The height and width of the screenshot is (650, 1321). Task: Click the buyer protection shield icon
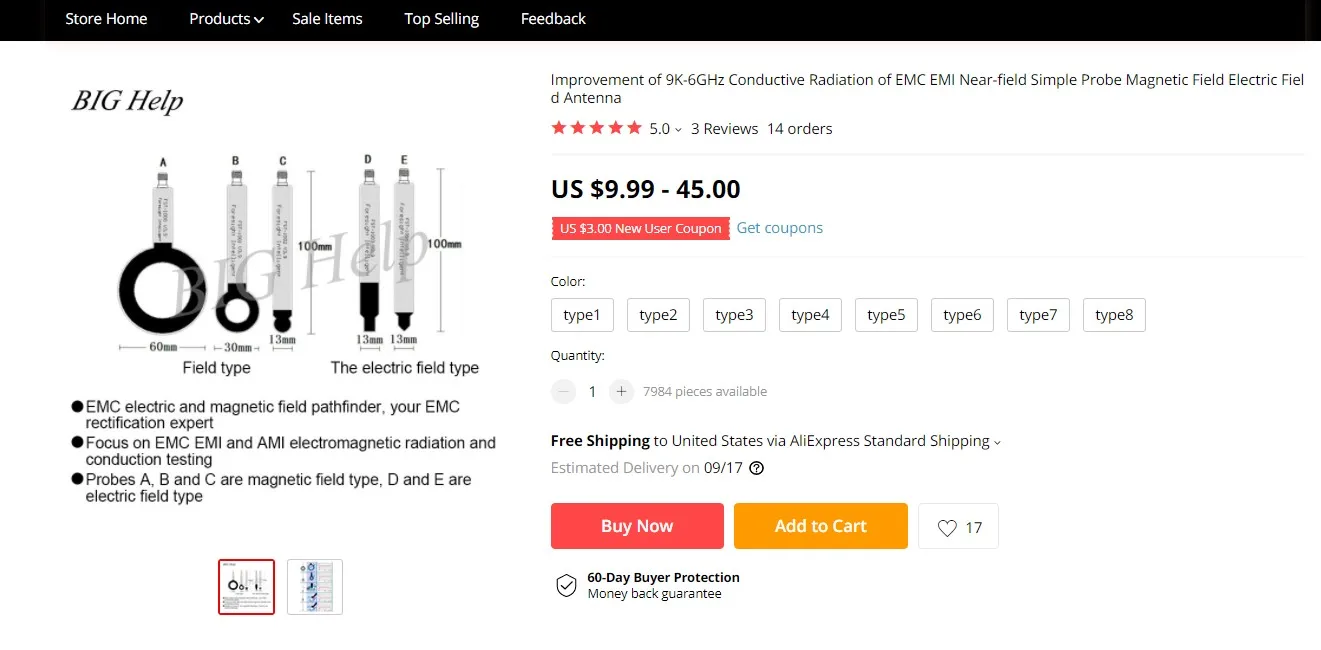tap(567, 585)
